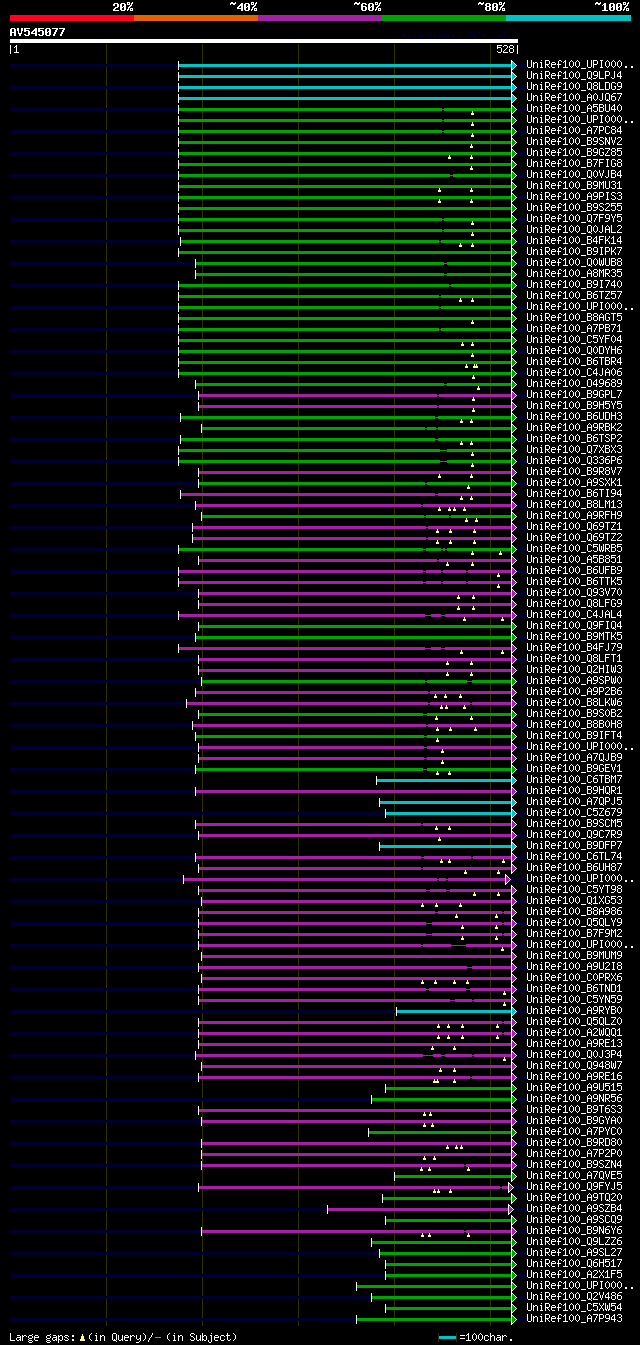Open hit UniRef100_A0JQ67
Screen dimensions: 640x1345
574,97
